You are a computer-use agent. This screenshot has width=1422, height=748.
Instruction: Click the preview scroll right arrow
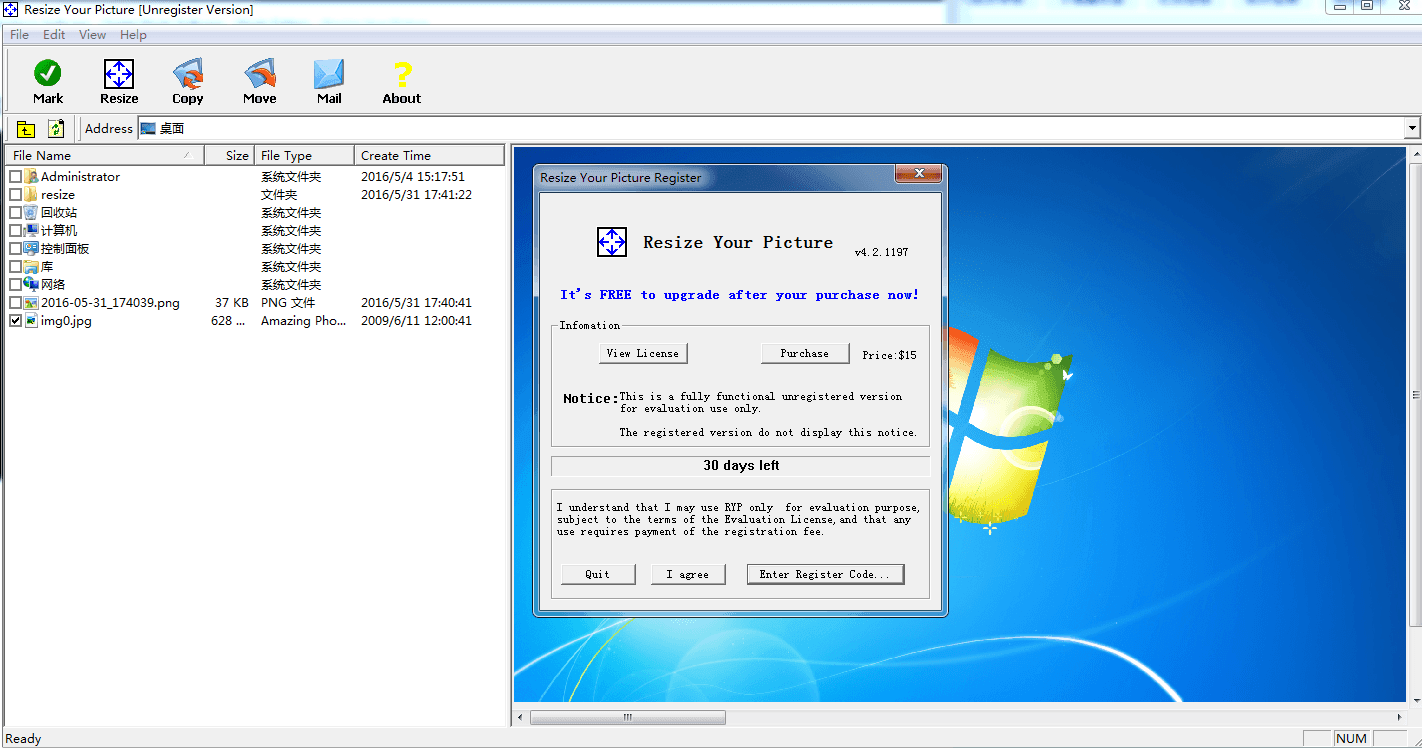click(1399, 717)
